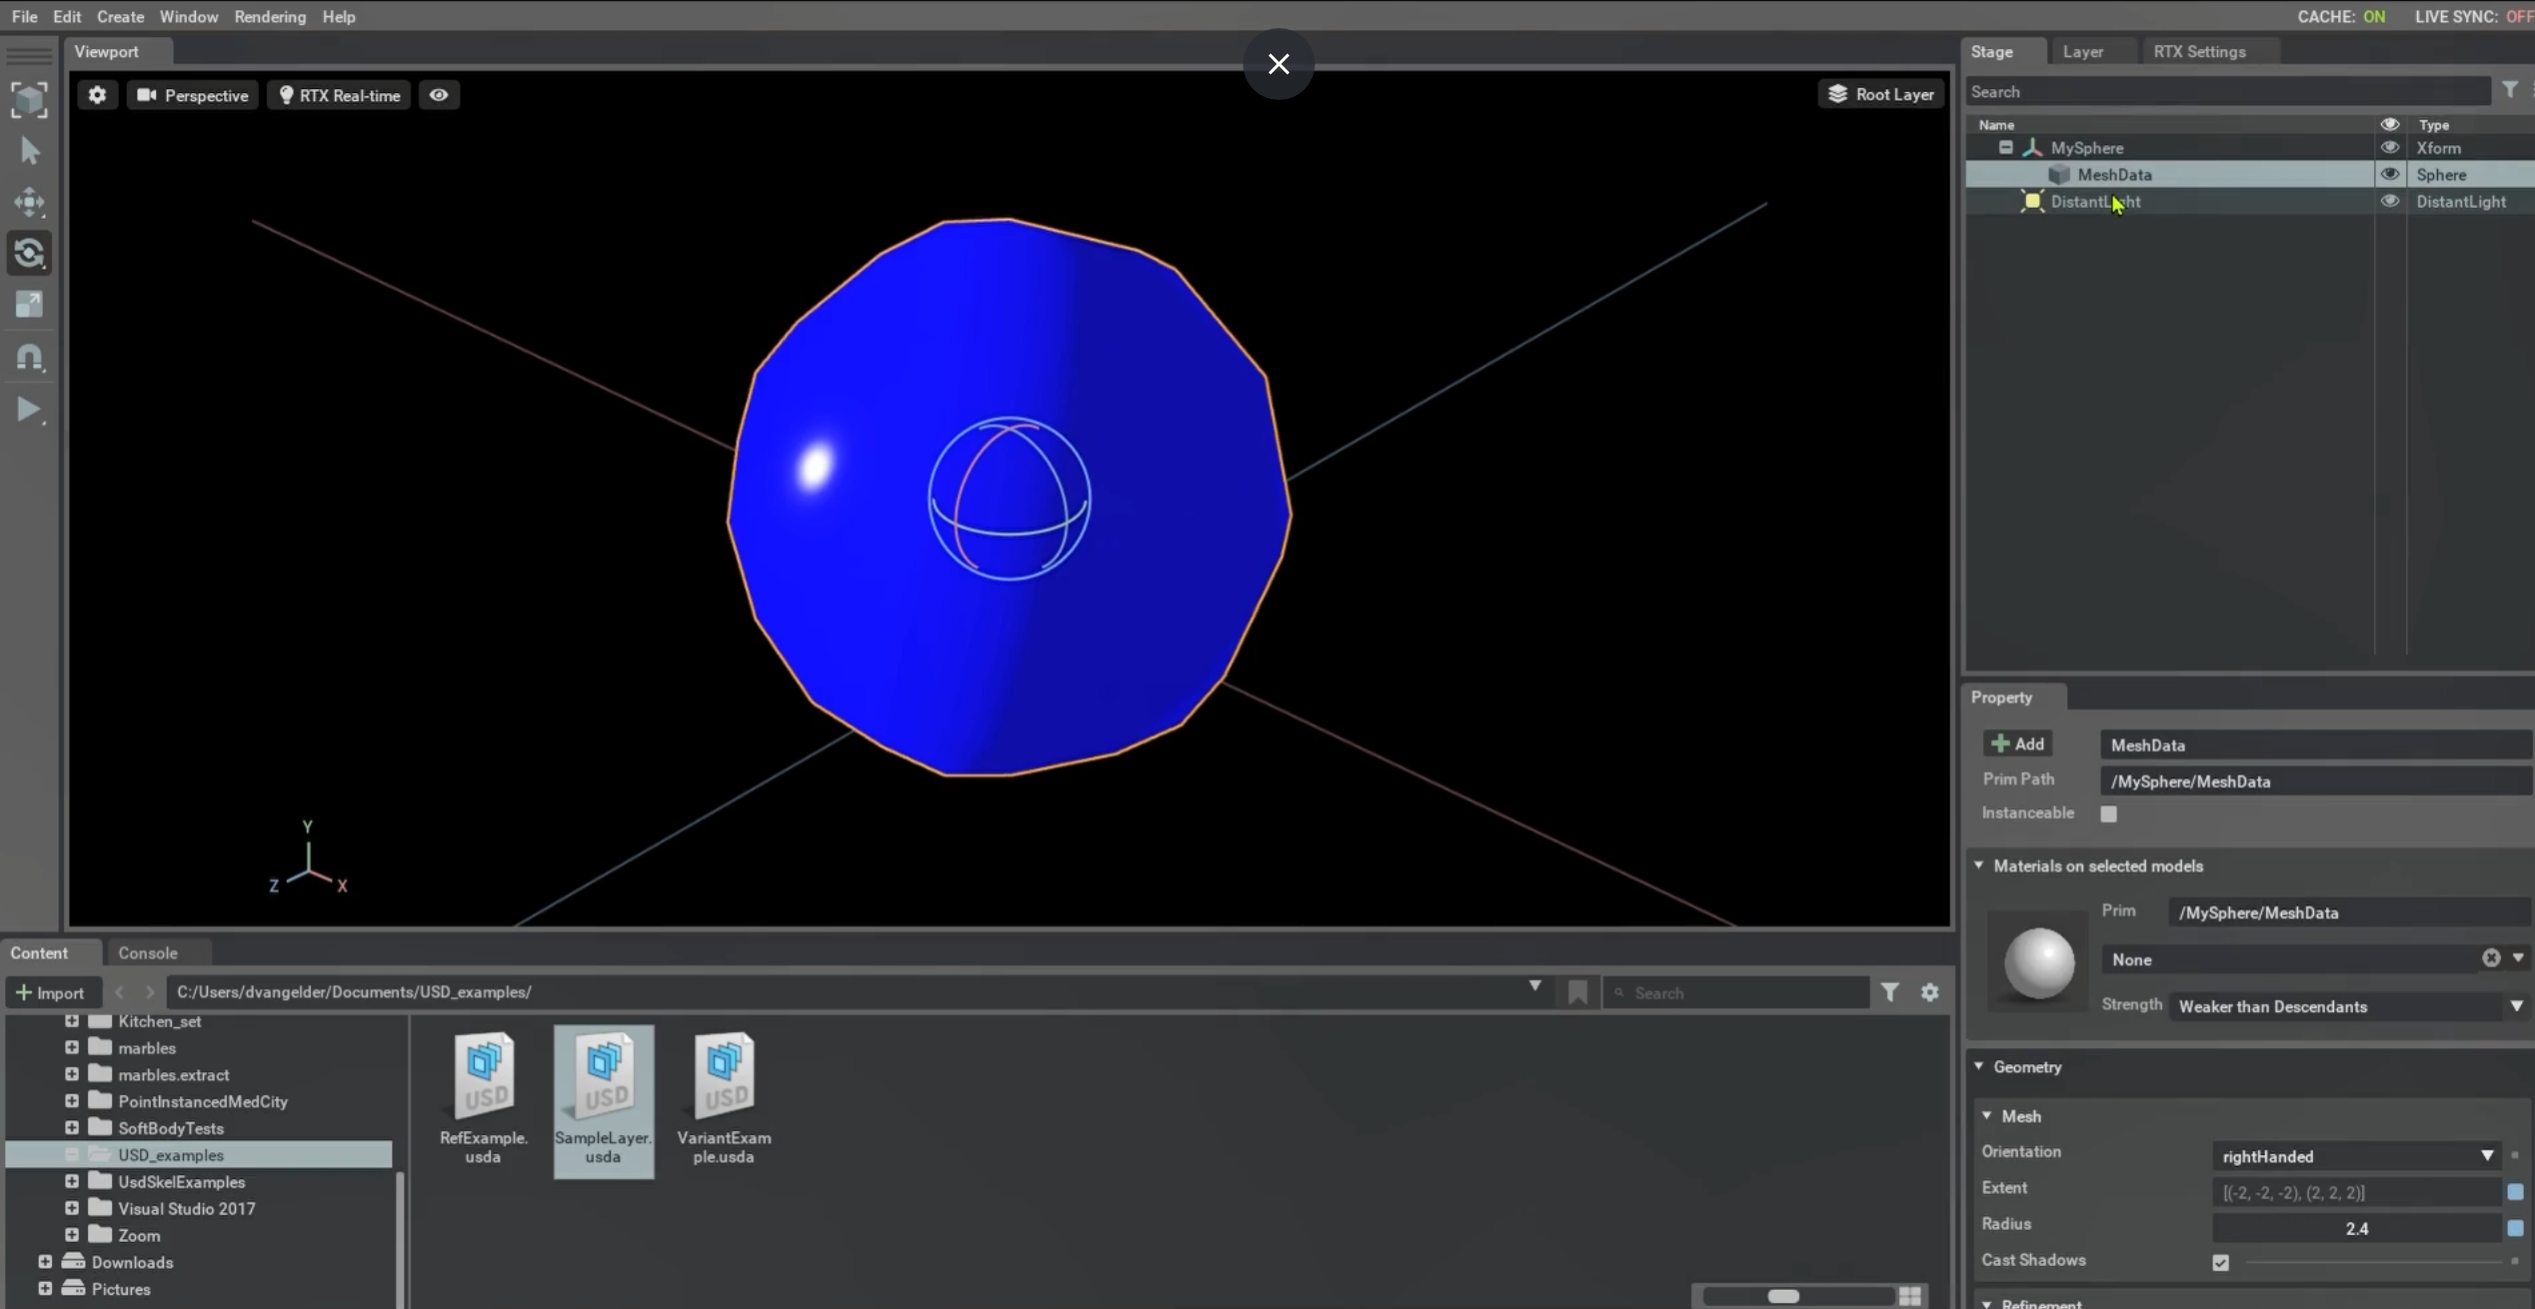
Task: Toggle the Snap magnet tool
Action: tap(29, 357)
